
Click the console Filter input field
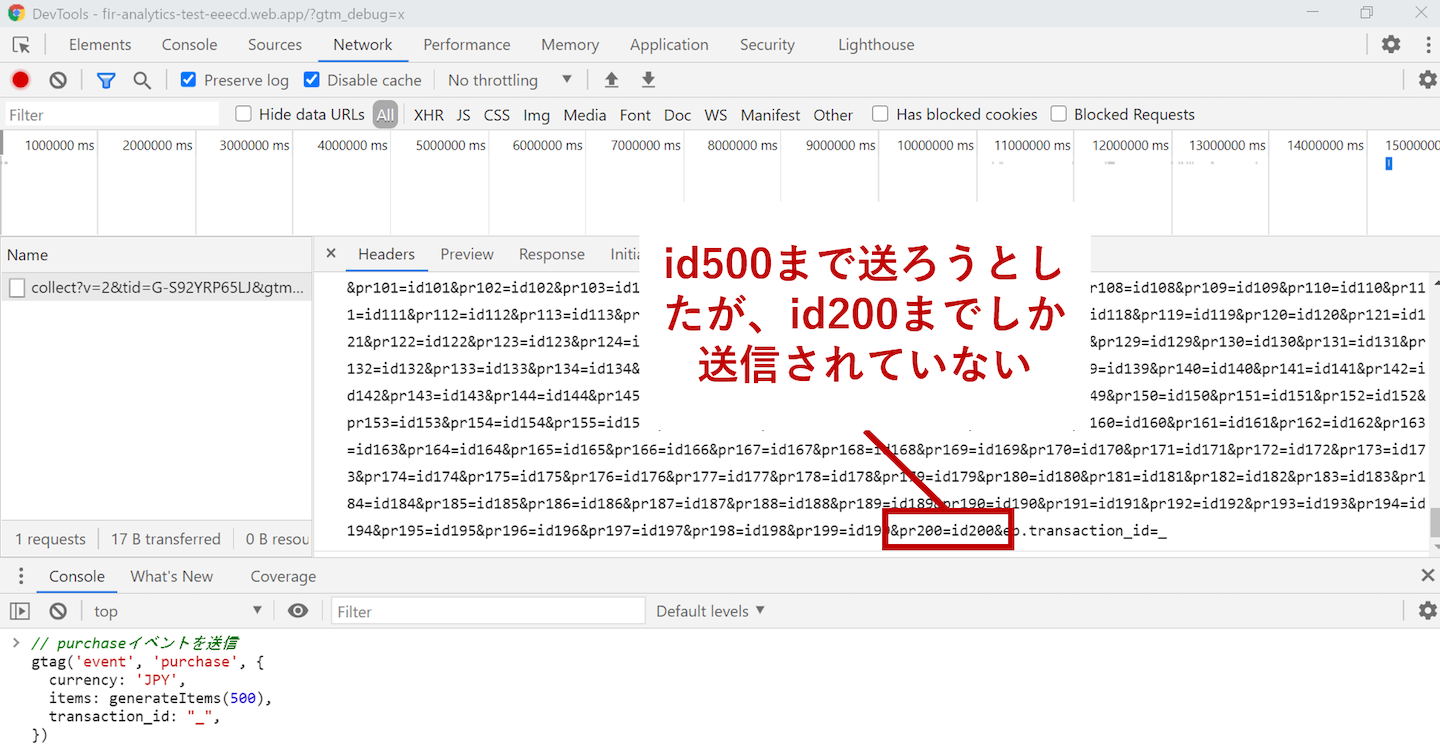pos(488,611)
